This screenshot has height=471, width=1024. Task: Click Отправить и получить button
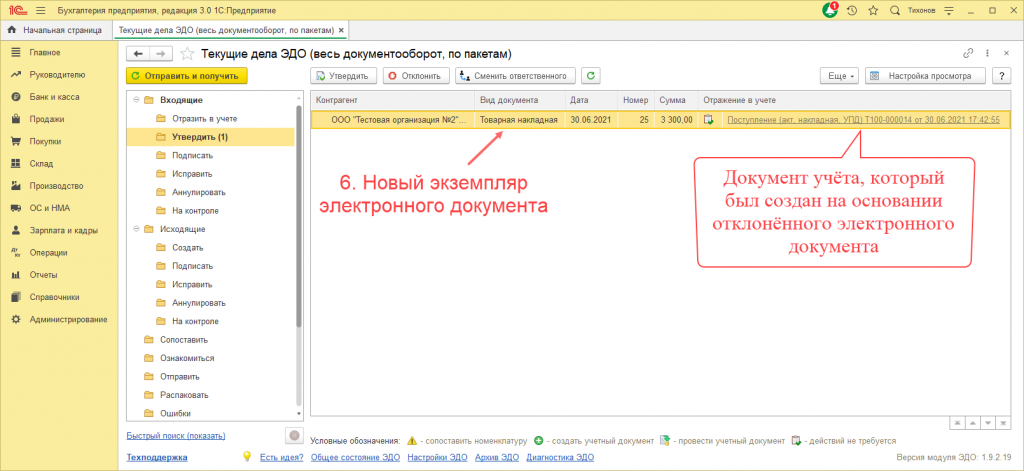[x=187, y=76]
